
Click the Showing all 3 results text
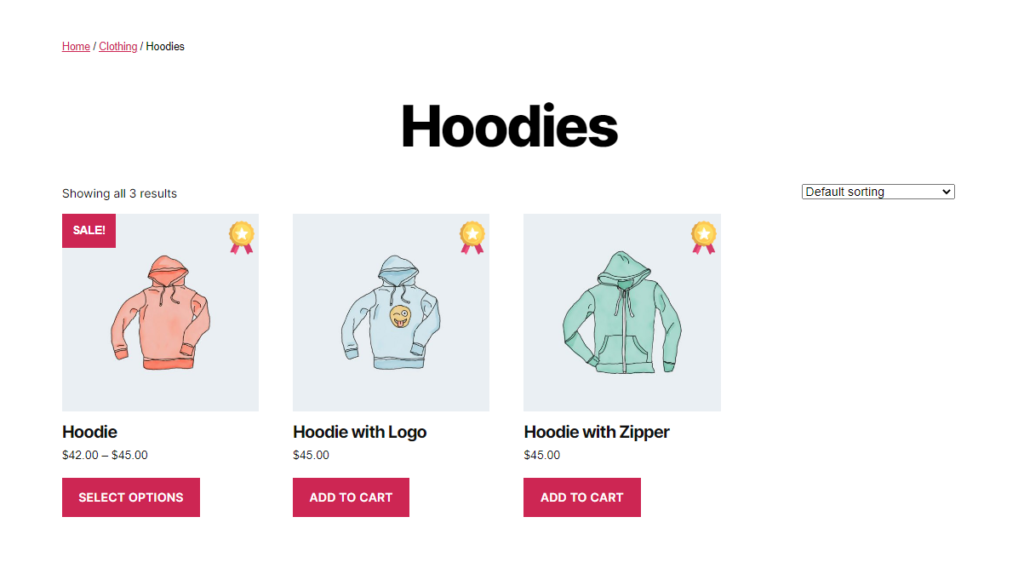point(120,193)
